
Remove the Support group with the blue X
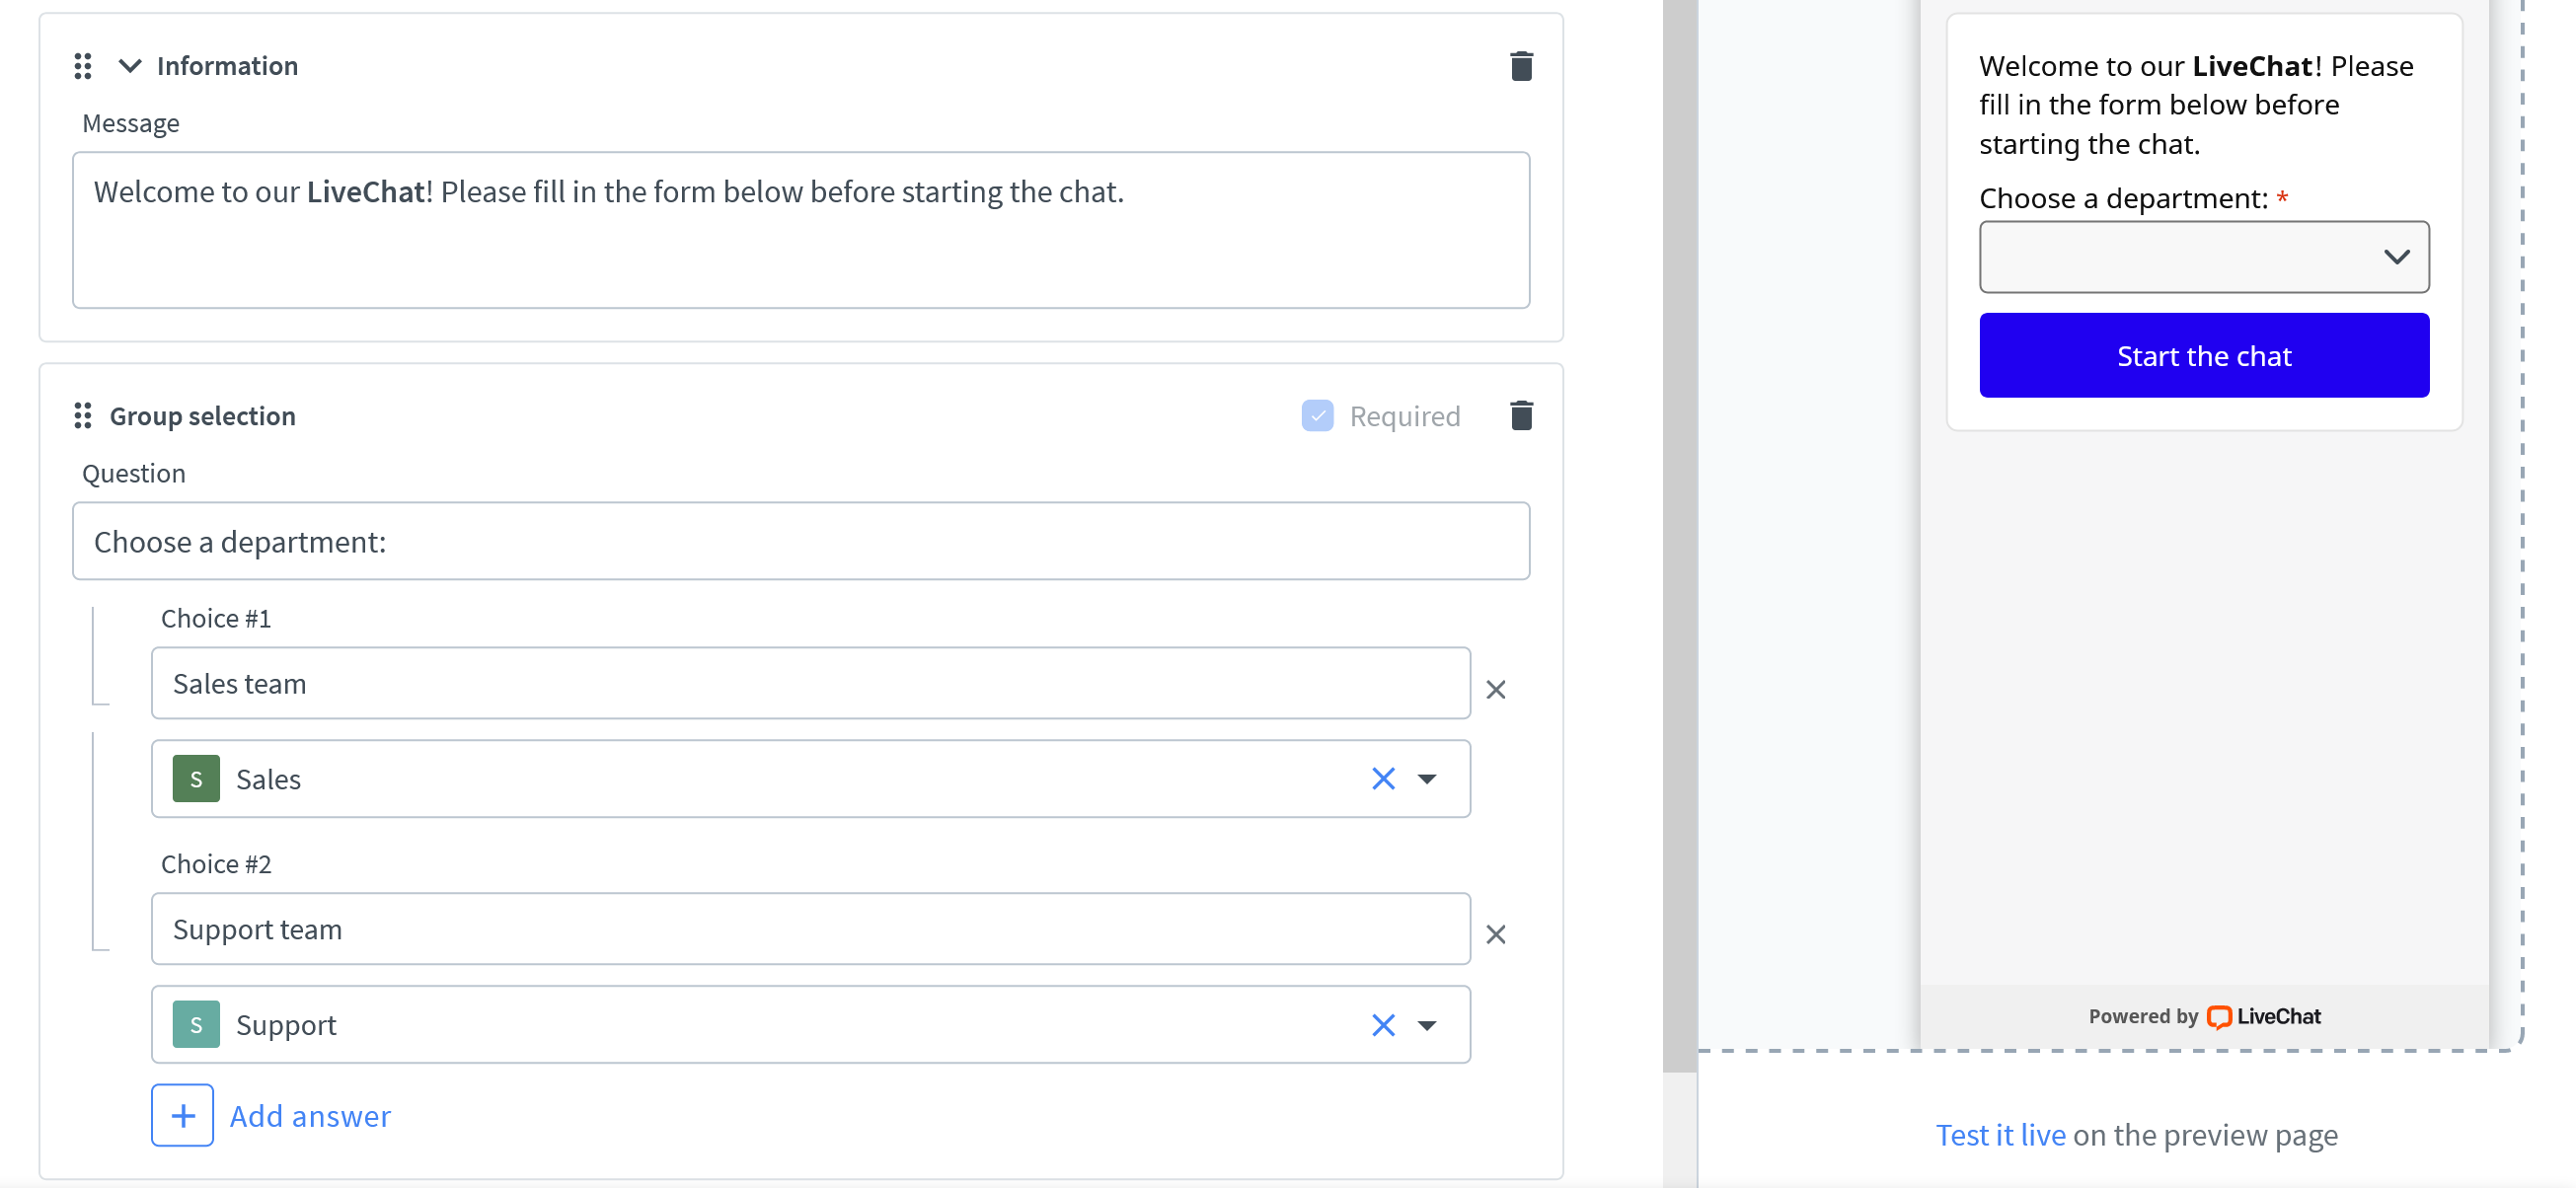coord(1383,1024)
